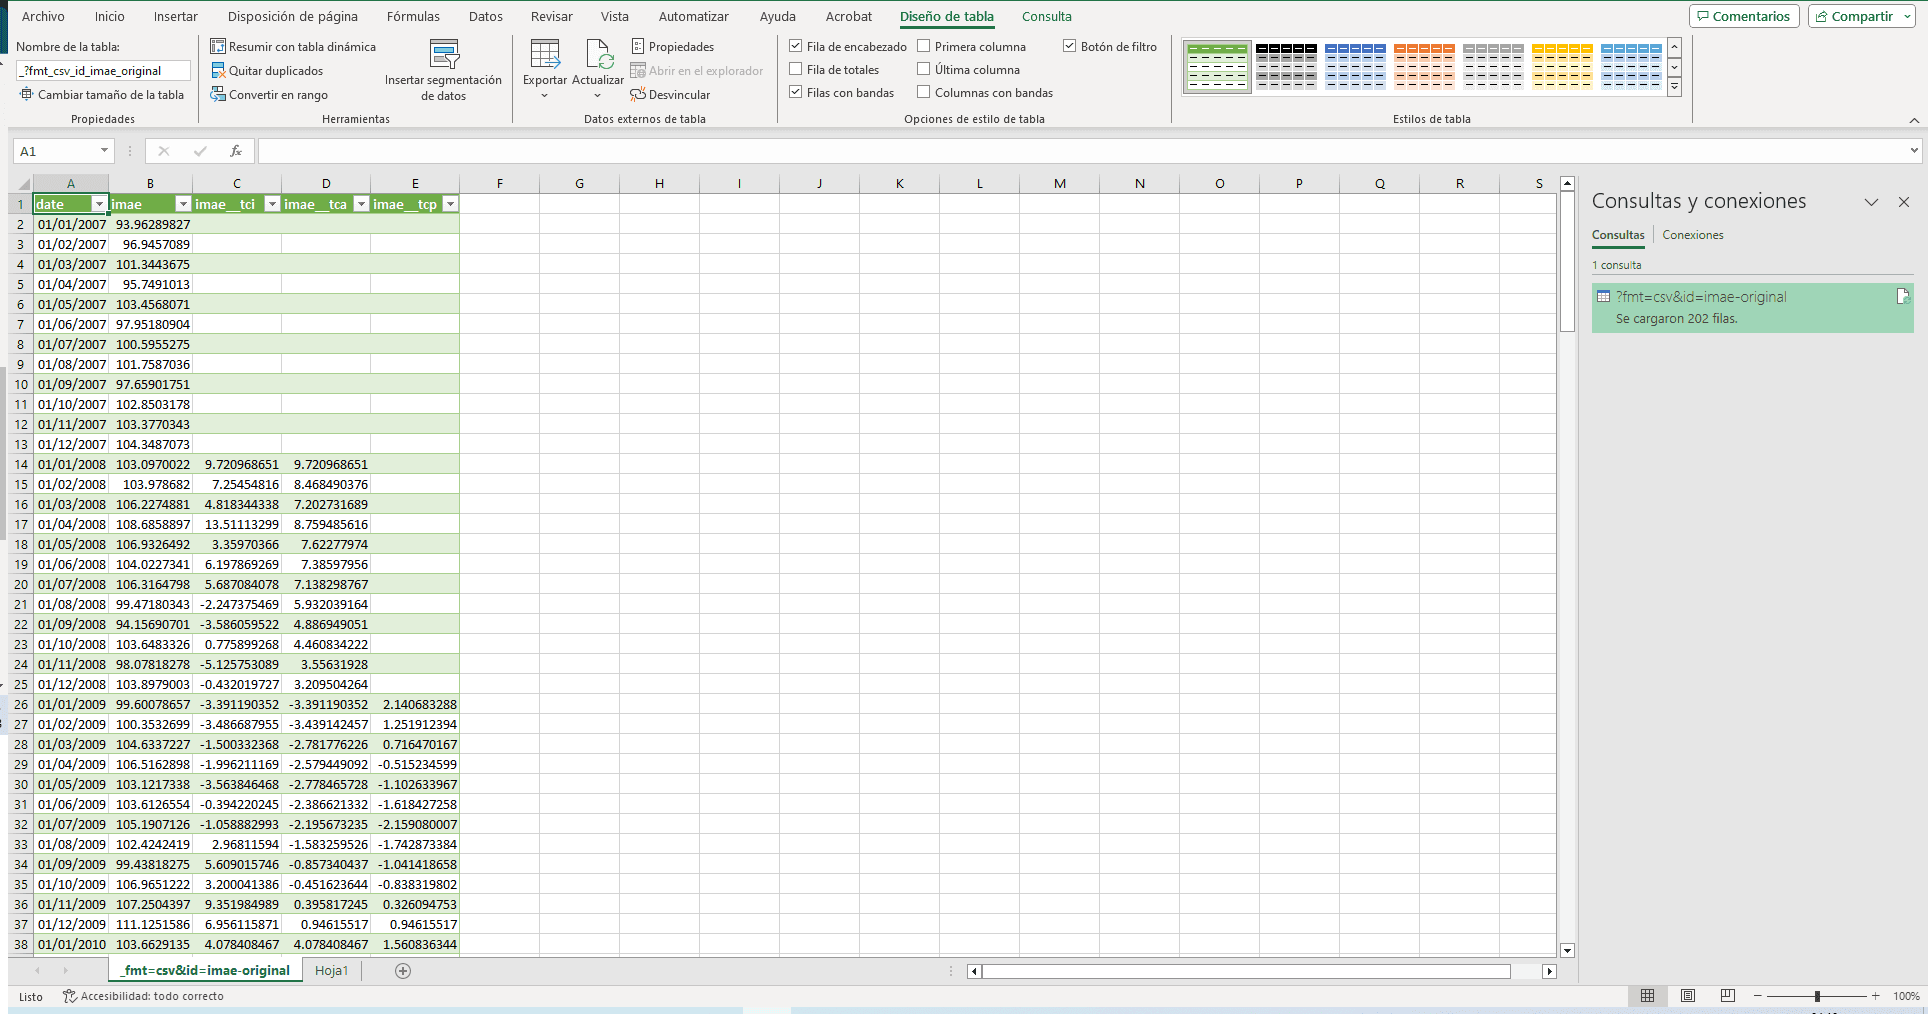Toggle Filas con bandas checkbox
Image resolution: width=1928 pixels, height=1014 pixels.
click(796, 92)
